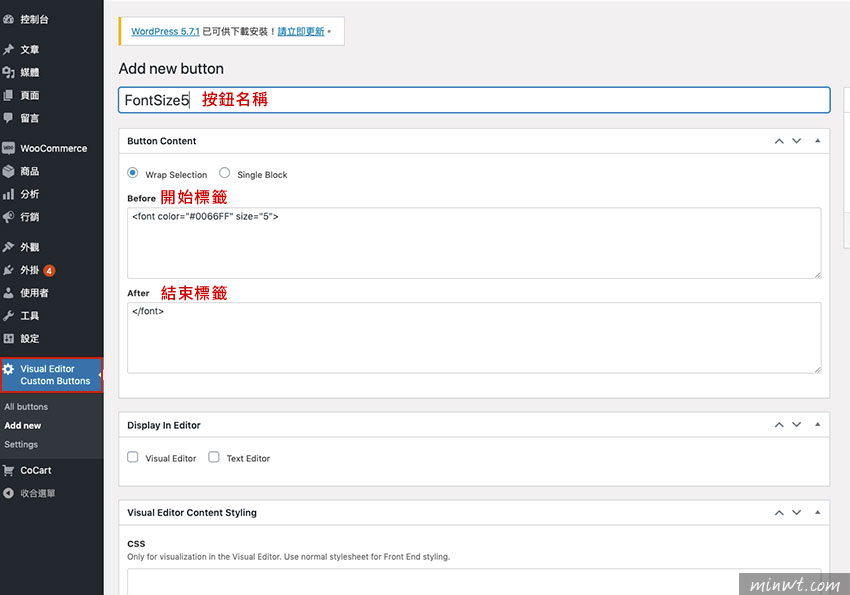Viewport: 850px width, 595px height.
Task: Click the 外掛 plugins plug icon
Action: point(8,270)
